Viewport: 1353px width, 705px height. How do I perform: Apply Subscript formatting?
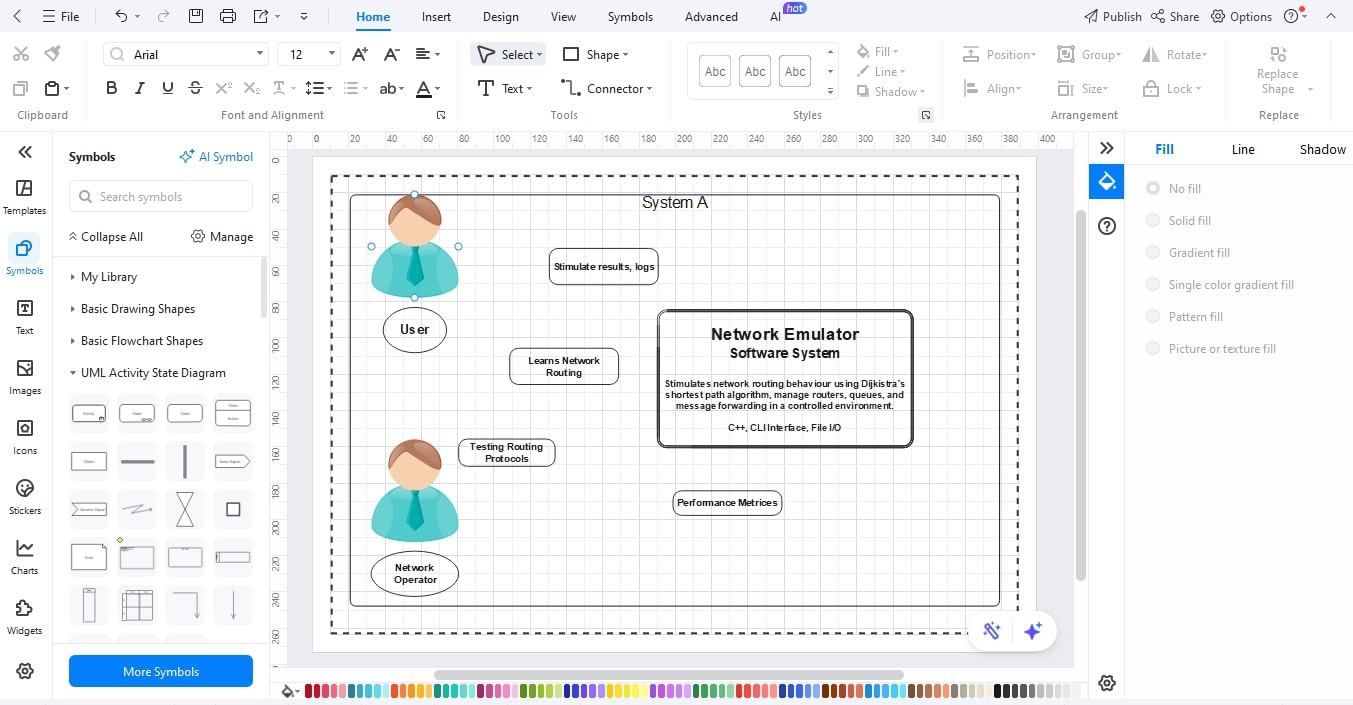[x=252, y=88]
